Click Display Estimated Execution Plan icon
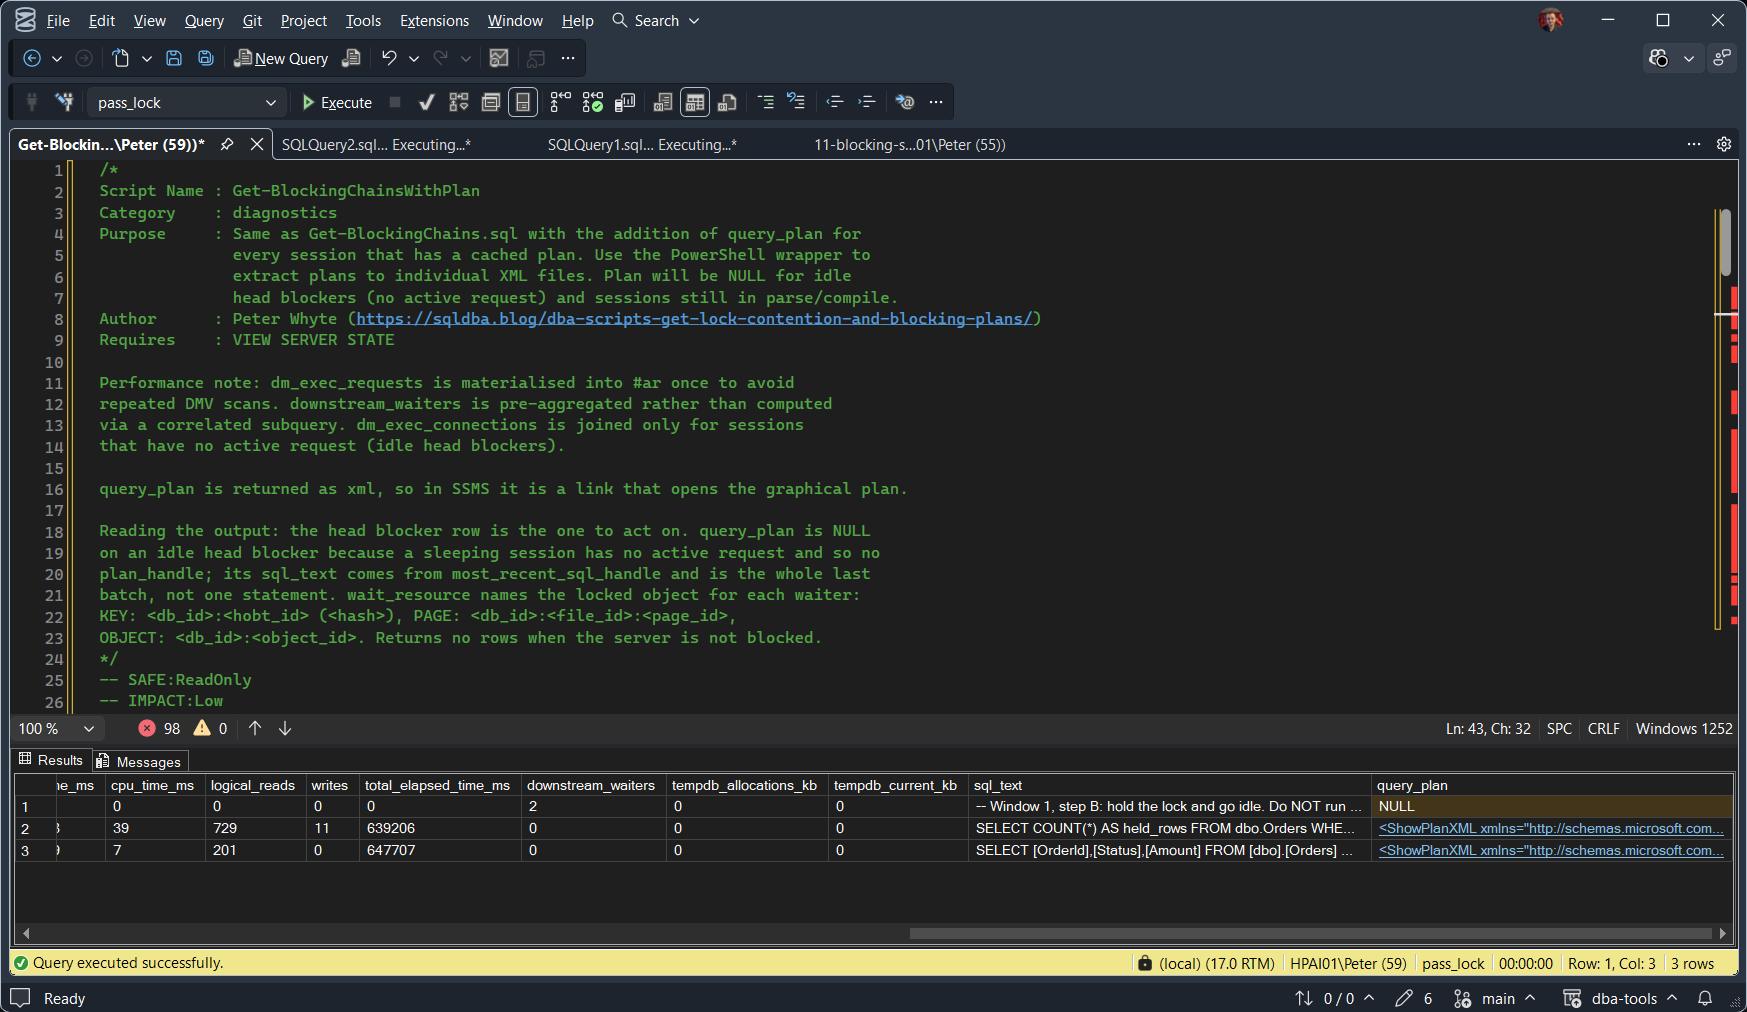This screenshot has height=1012, width=1747. [x=459, y=102]
